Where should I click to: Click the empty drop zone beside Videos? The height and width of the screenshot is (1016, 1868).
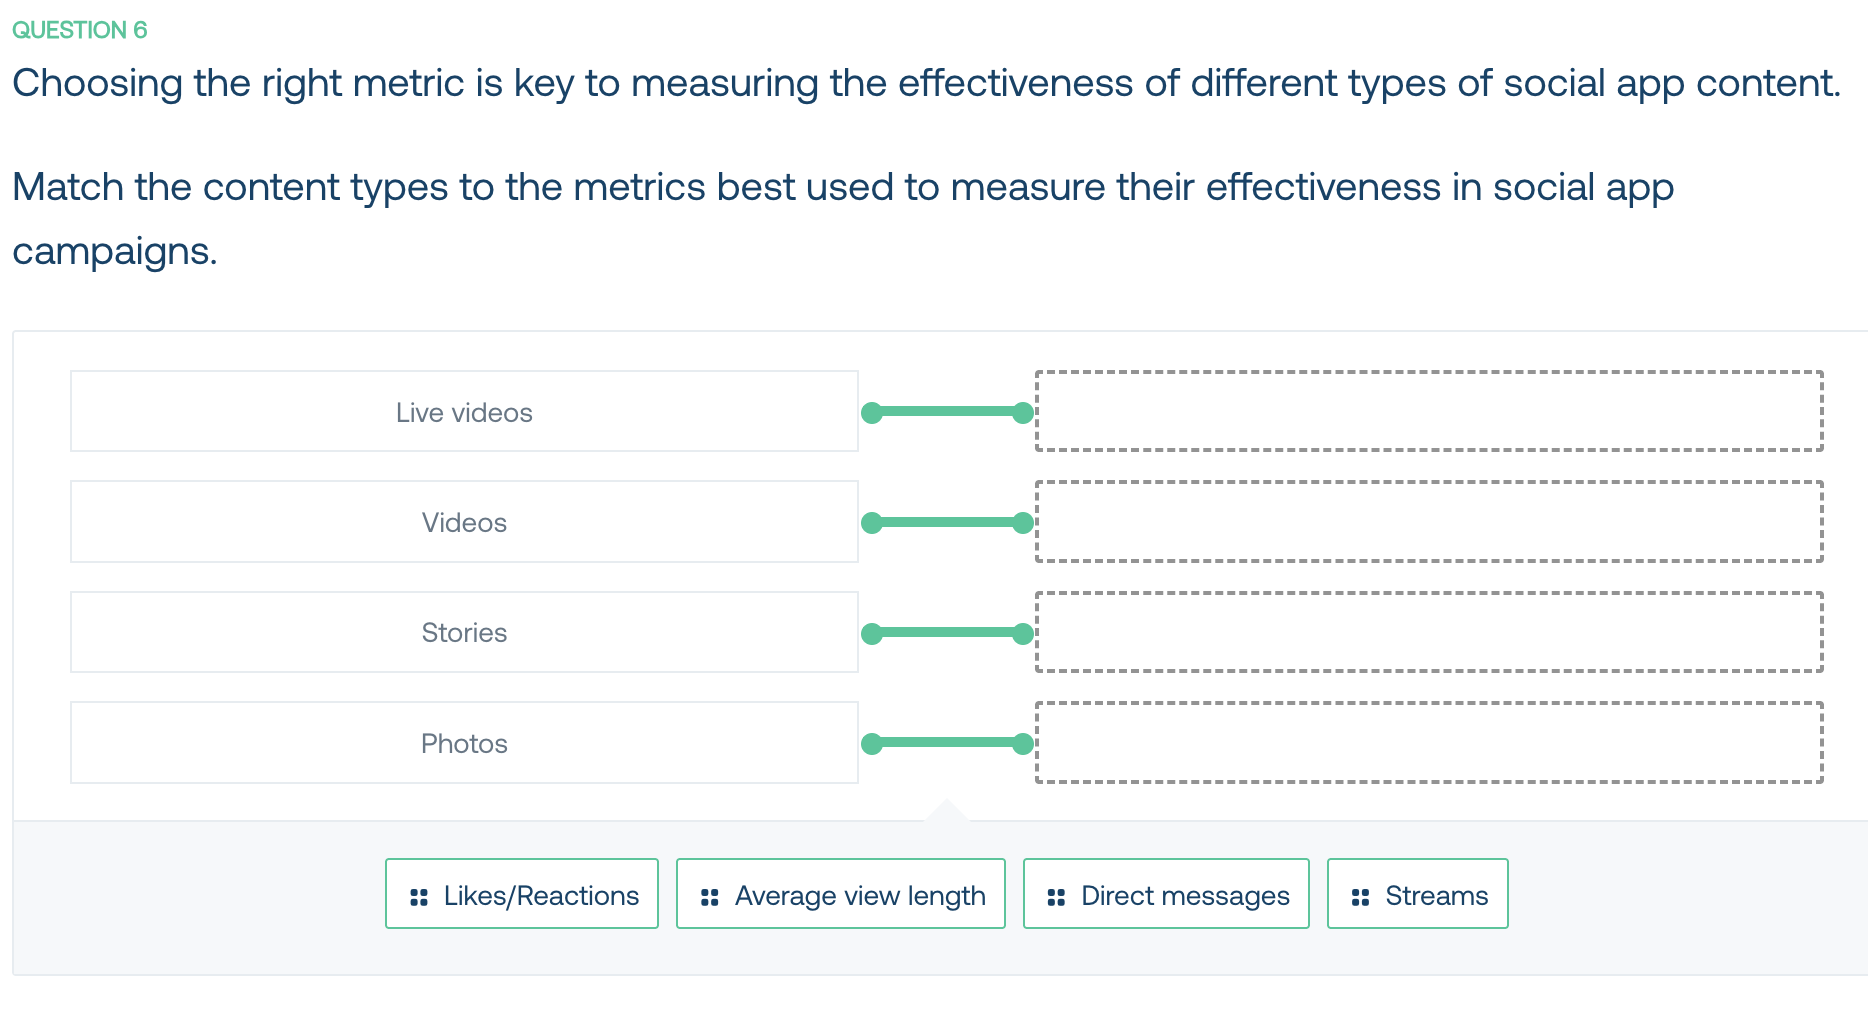pos(1429,522)
